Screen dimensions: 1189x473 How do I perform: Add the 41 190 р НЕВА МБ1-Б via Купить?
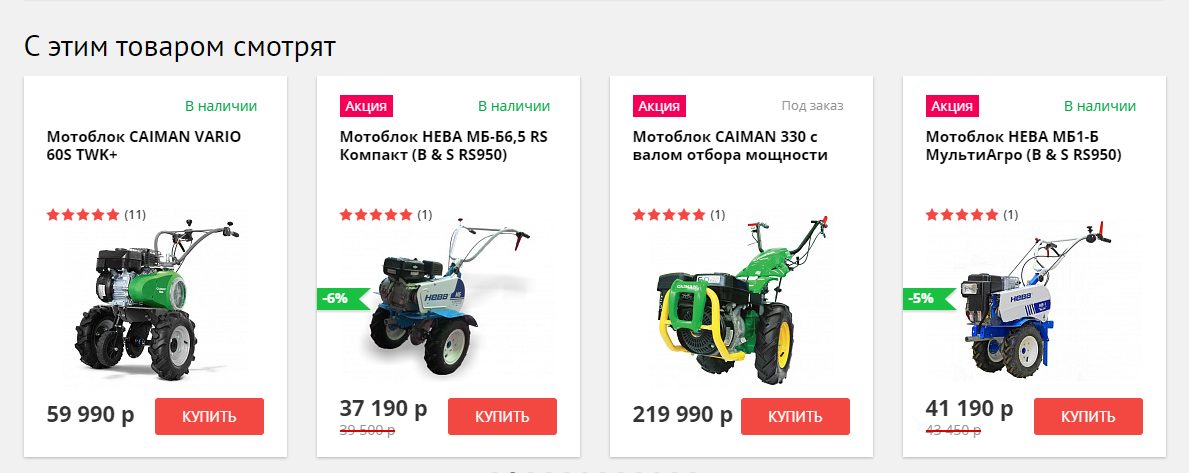[1088, 416]
